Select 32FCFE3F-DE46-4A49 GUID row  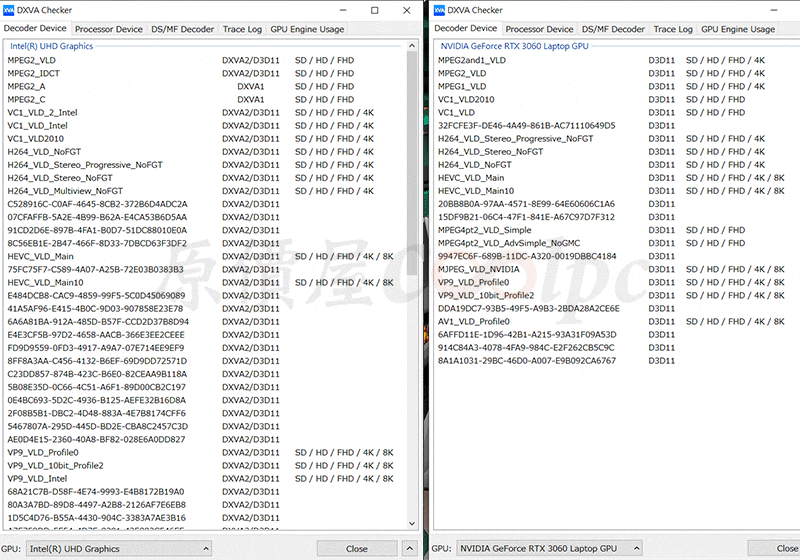pyautogui.click(x=617, y=125)
